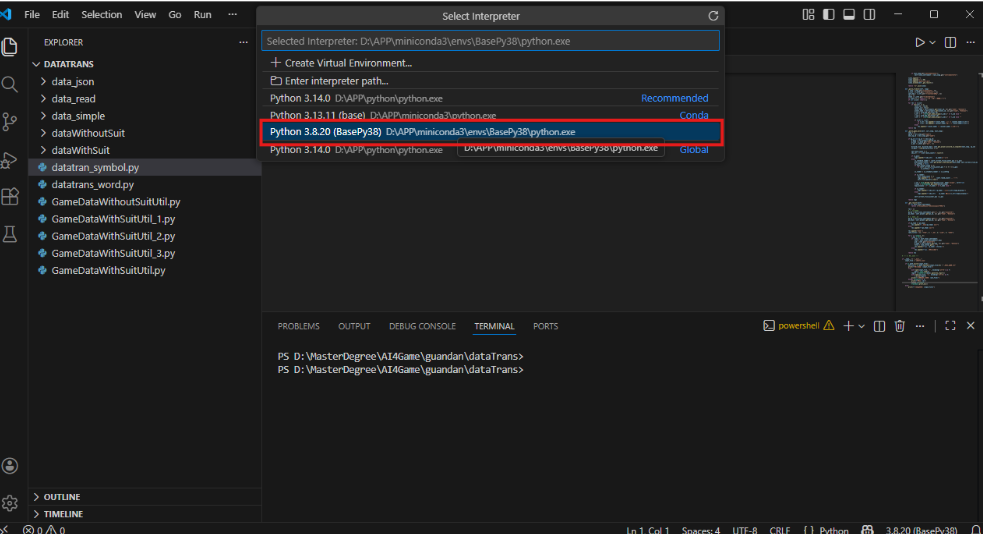Viewport: 983px width, 534px height.
Task: Kill the terminal with trash icon
Action: tap(900, 326)
